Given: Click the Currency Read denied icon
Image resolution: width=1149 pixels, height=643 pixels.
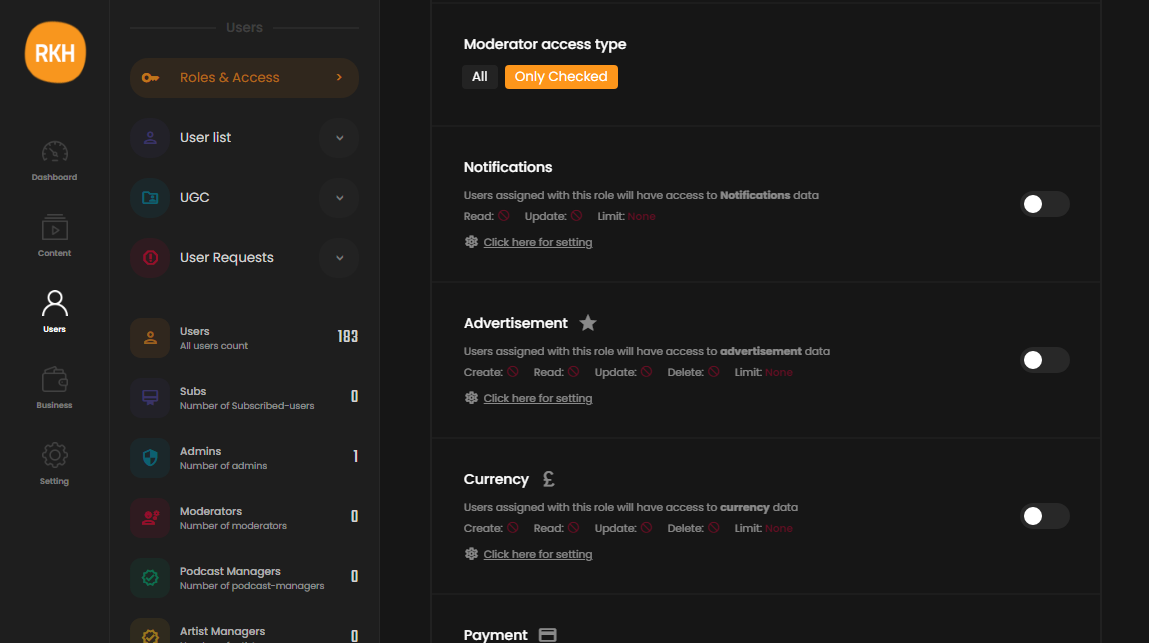Looking at the screenshot, I should point(574,529).
